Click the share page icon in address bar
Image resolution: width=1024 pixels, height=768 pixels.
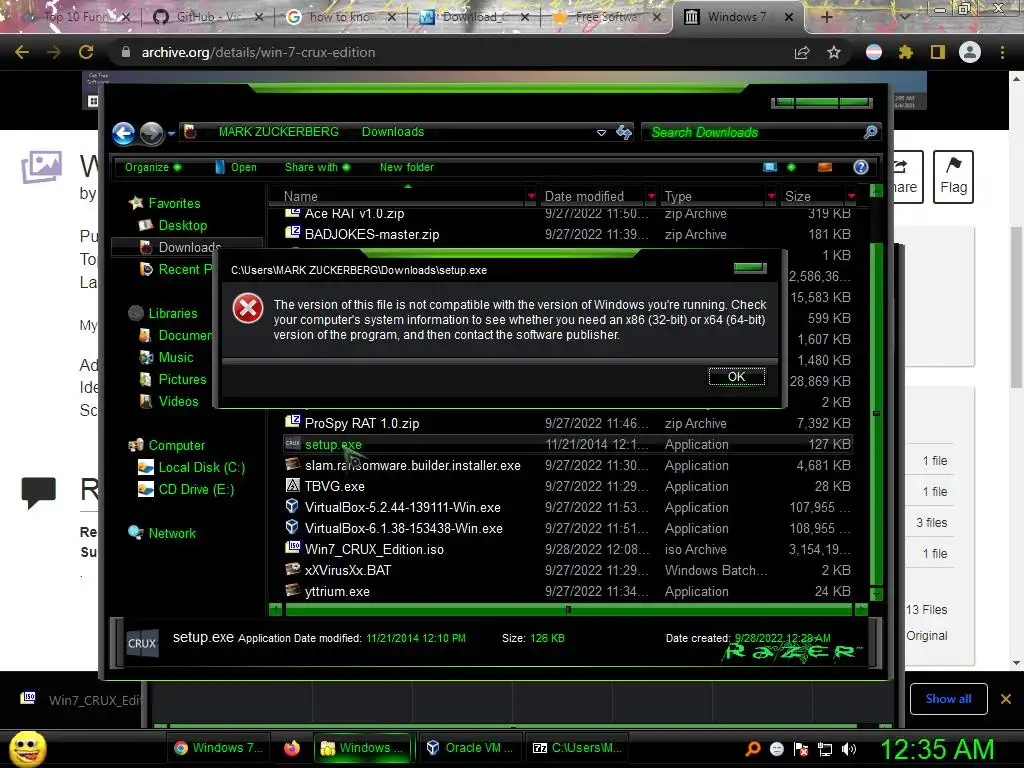802,52
